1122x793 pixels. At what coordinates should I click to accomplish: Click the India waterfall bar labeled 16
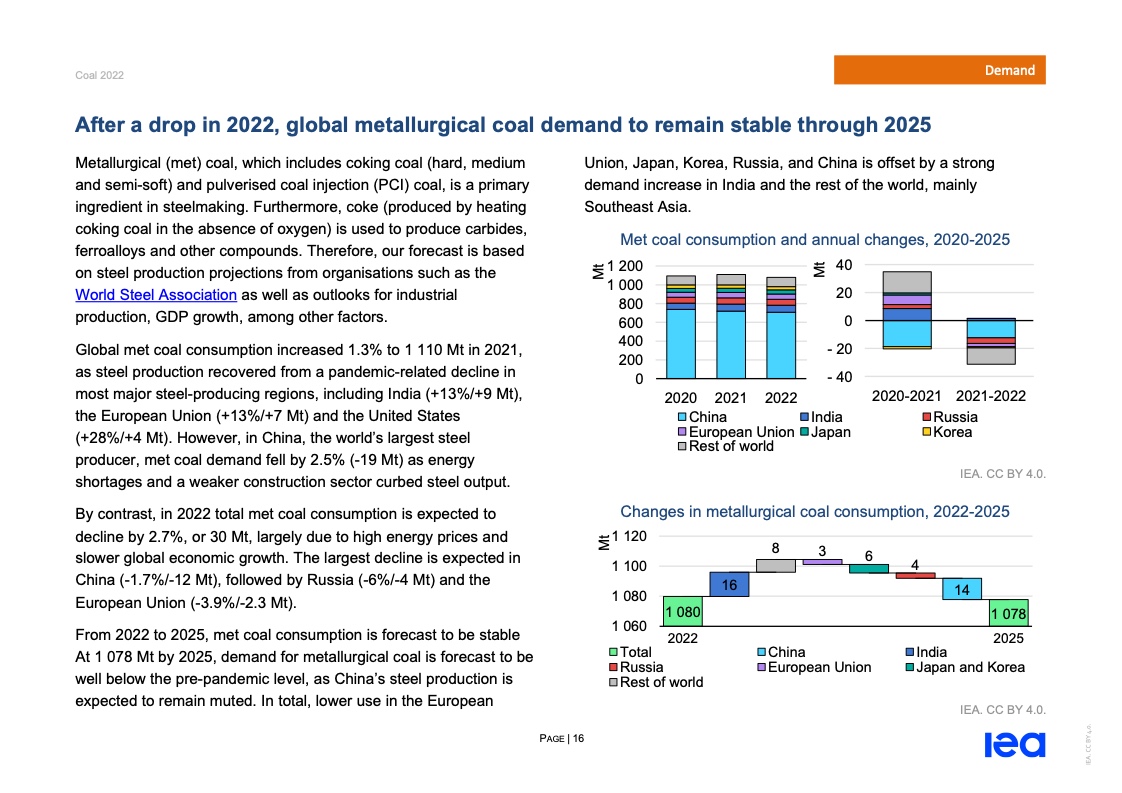coord(729,584)
